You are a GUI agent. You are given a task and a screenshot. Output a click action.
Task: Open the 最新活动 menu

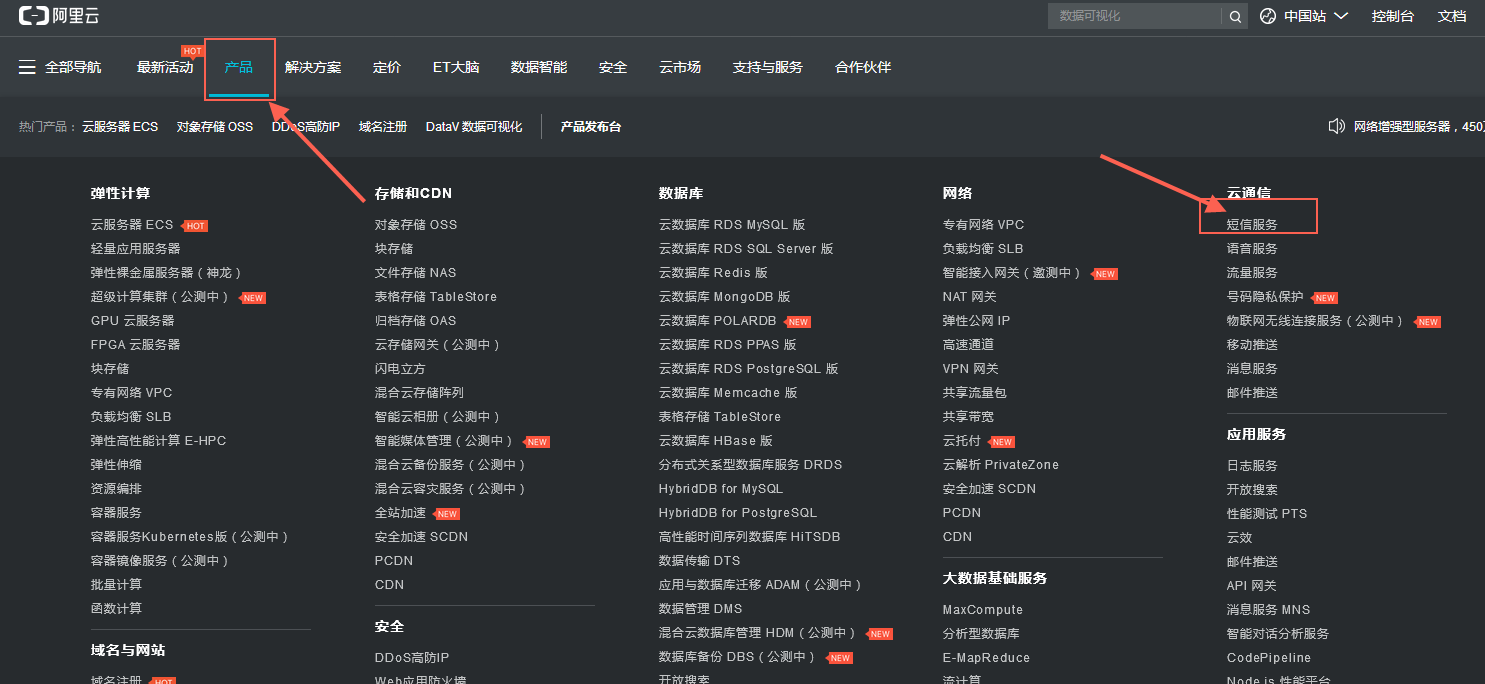pos(165,67)
